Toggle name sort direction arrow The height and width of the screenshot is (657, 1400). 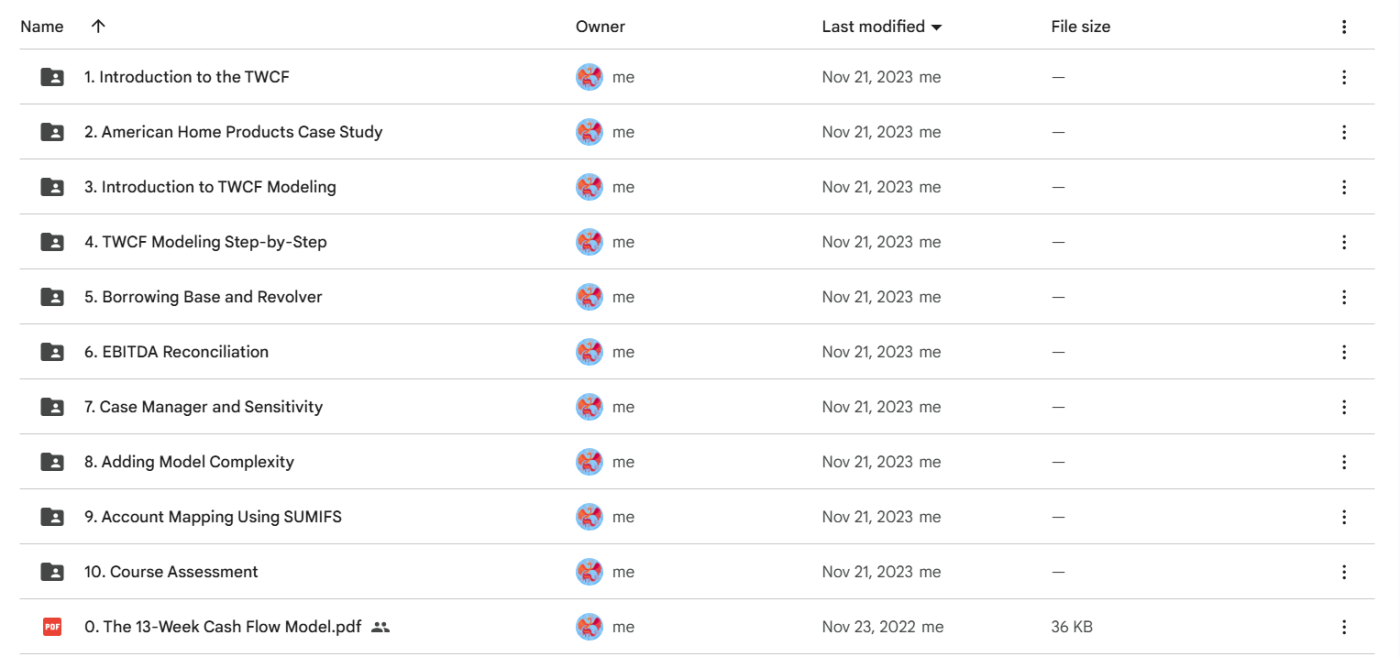98,27
